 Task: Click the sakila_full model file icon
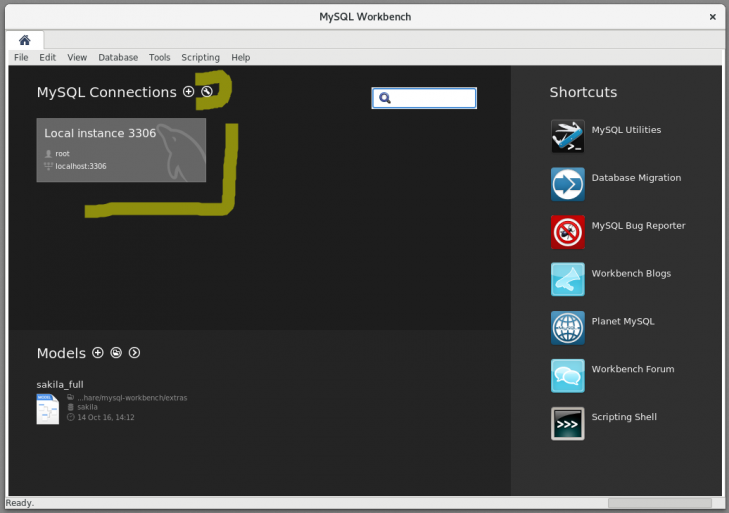point(48,409)
